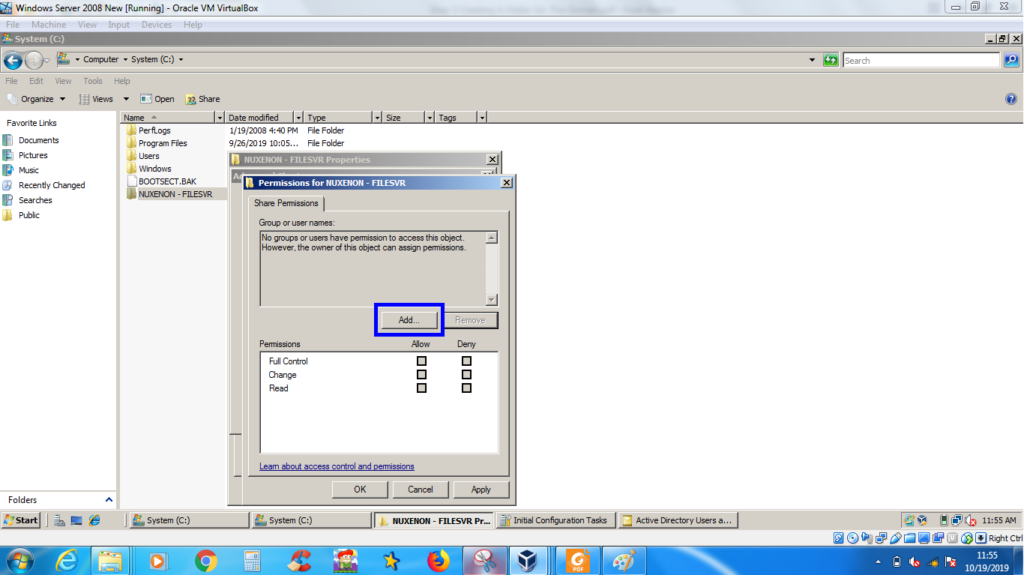Open Music in Favorite Links
1024x575 pixels.
click(28, 170)
